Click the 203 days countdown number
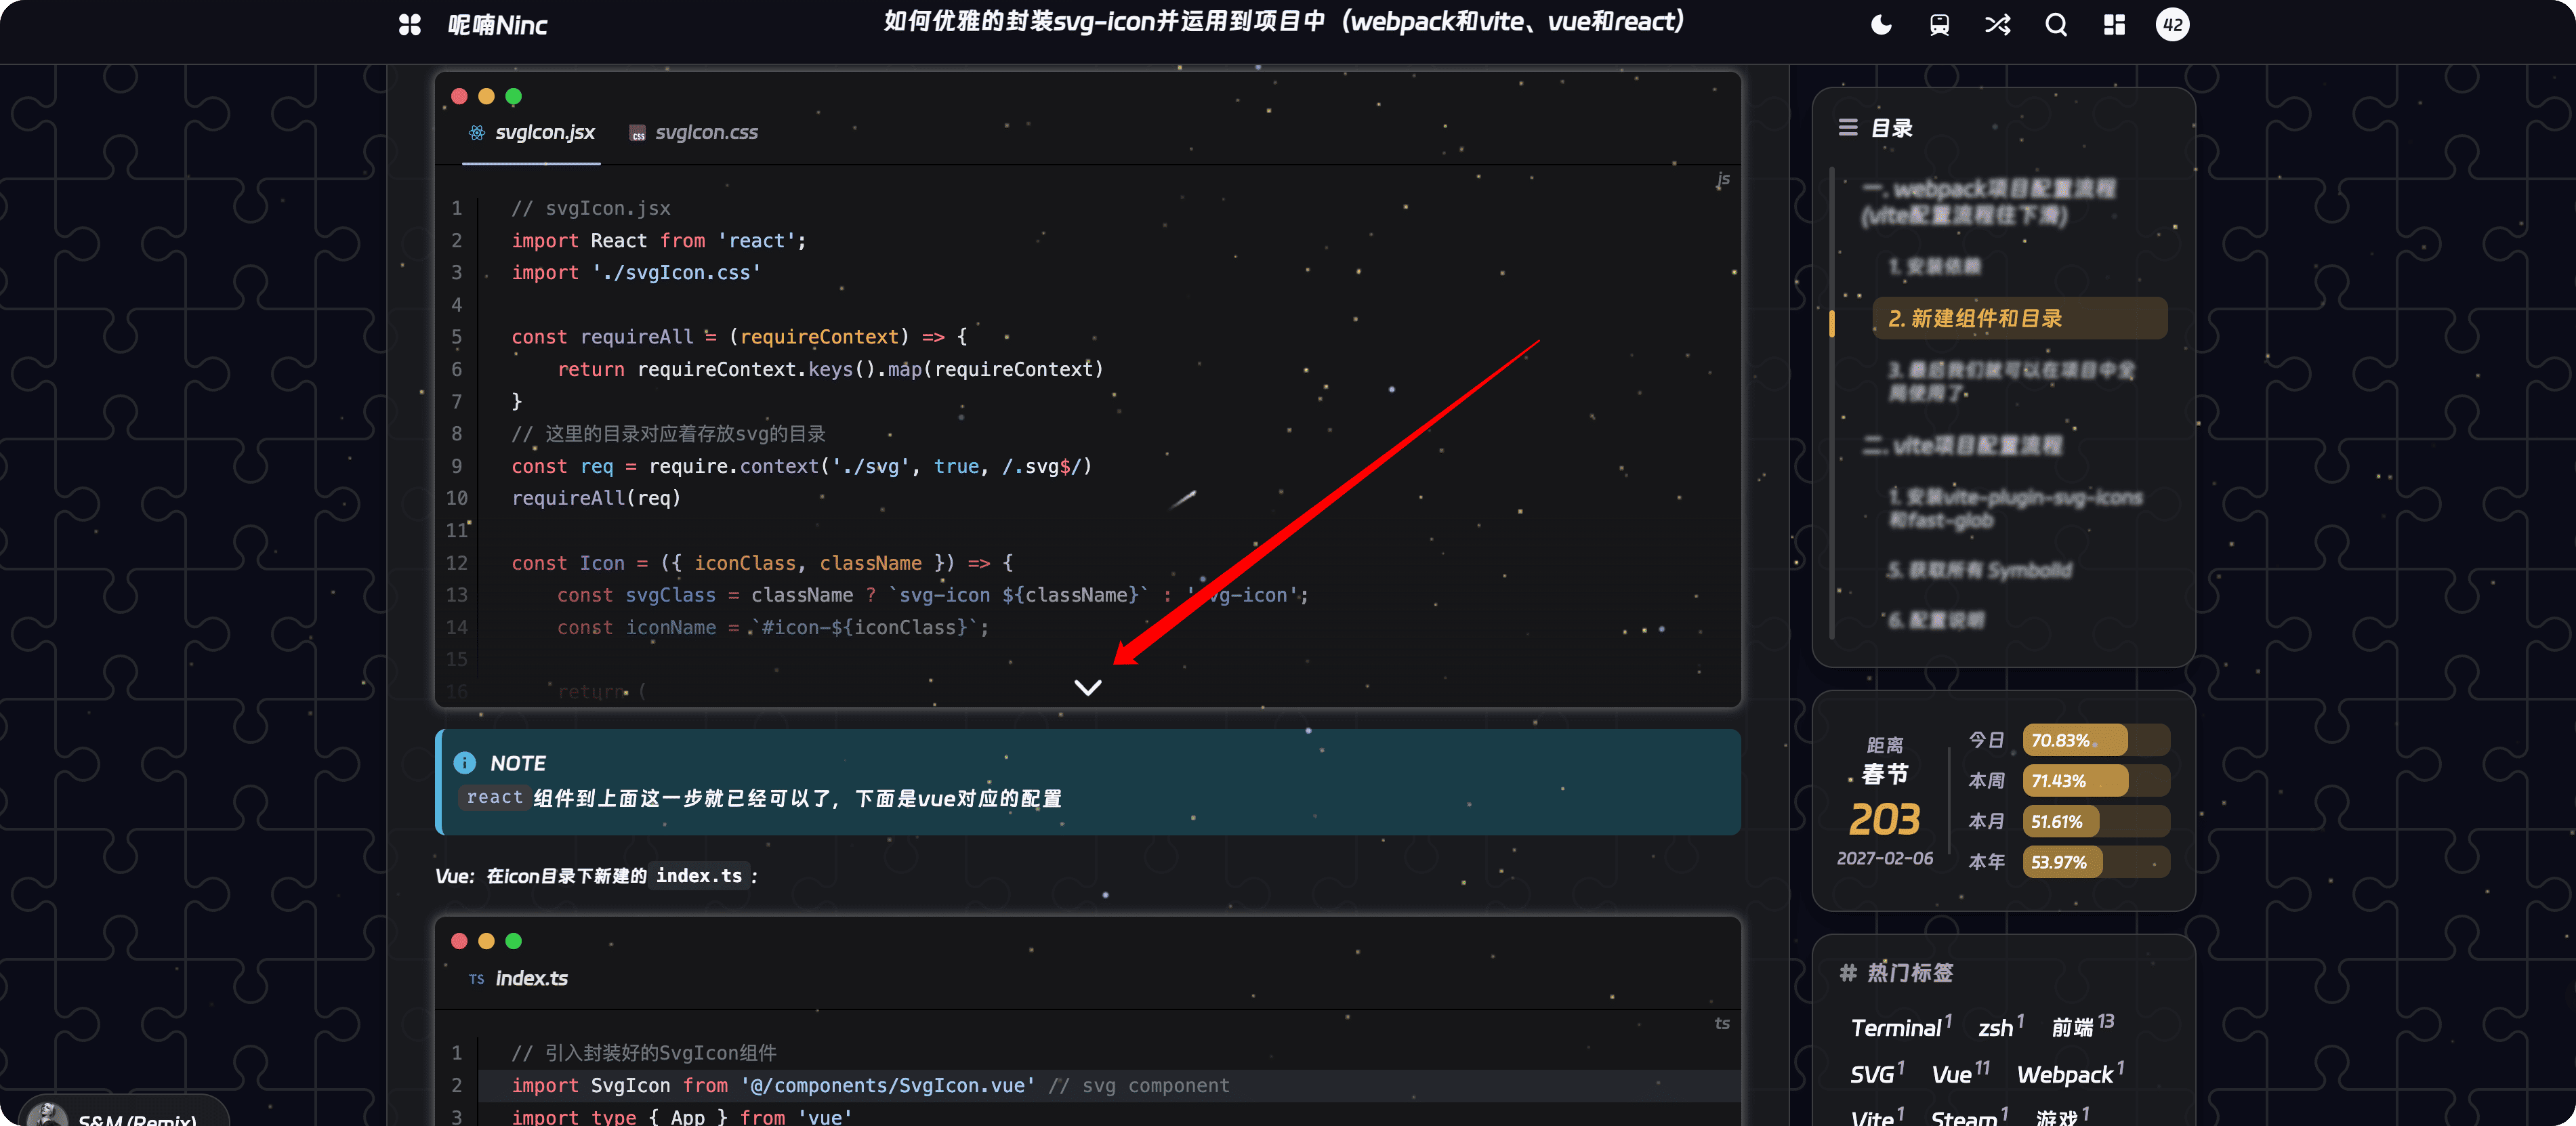Screen dimensions: 2576x1126 tap(1884, 819)
